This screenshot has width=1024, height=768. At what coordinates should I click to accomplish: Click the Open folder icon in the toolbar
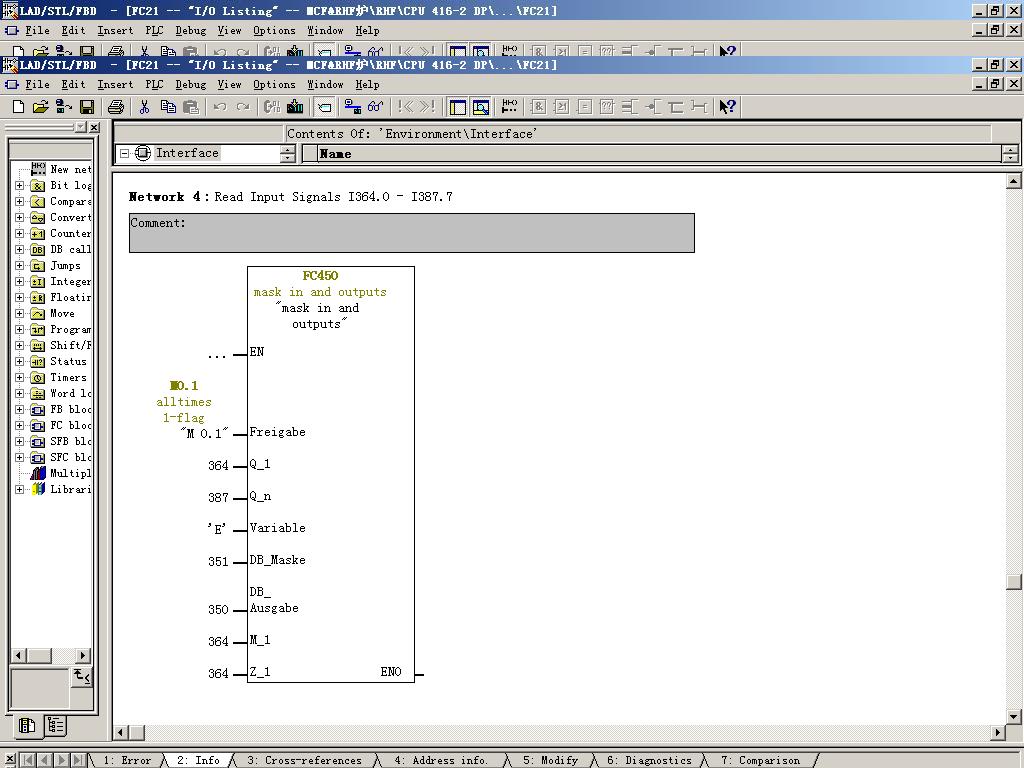click(40, 106)
